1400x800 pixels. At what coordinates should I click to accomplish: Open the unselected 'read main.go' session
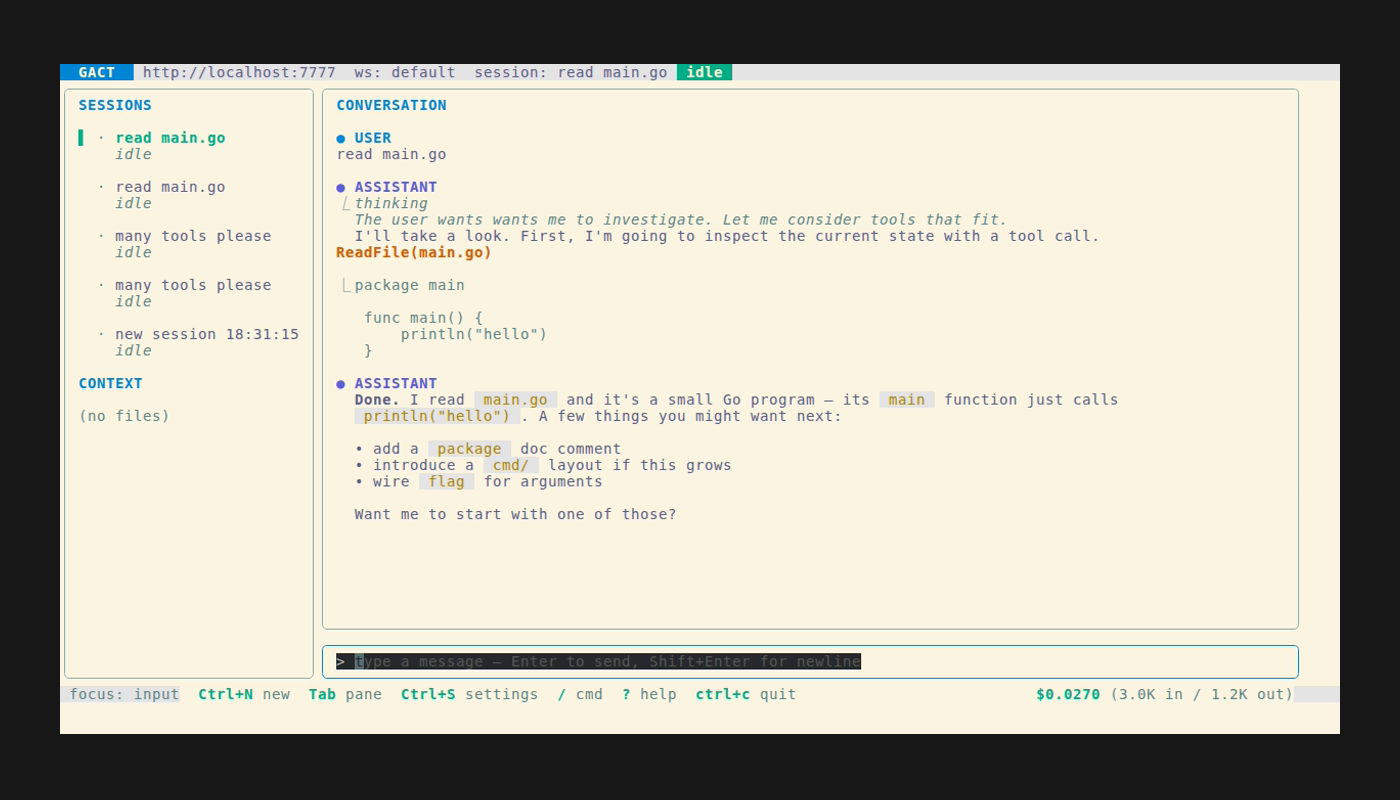[170, 187]
